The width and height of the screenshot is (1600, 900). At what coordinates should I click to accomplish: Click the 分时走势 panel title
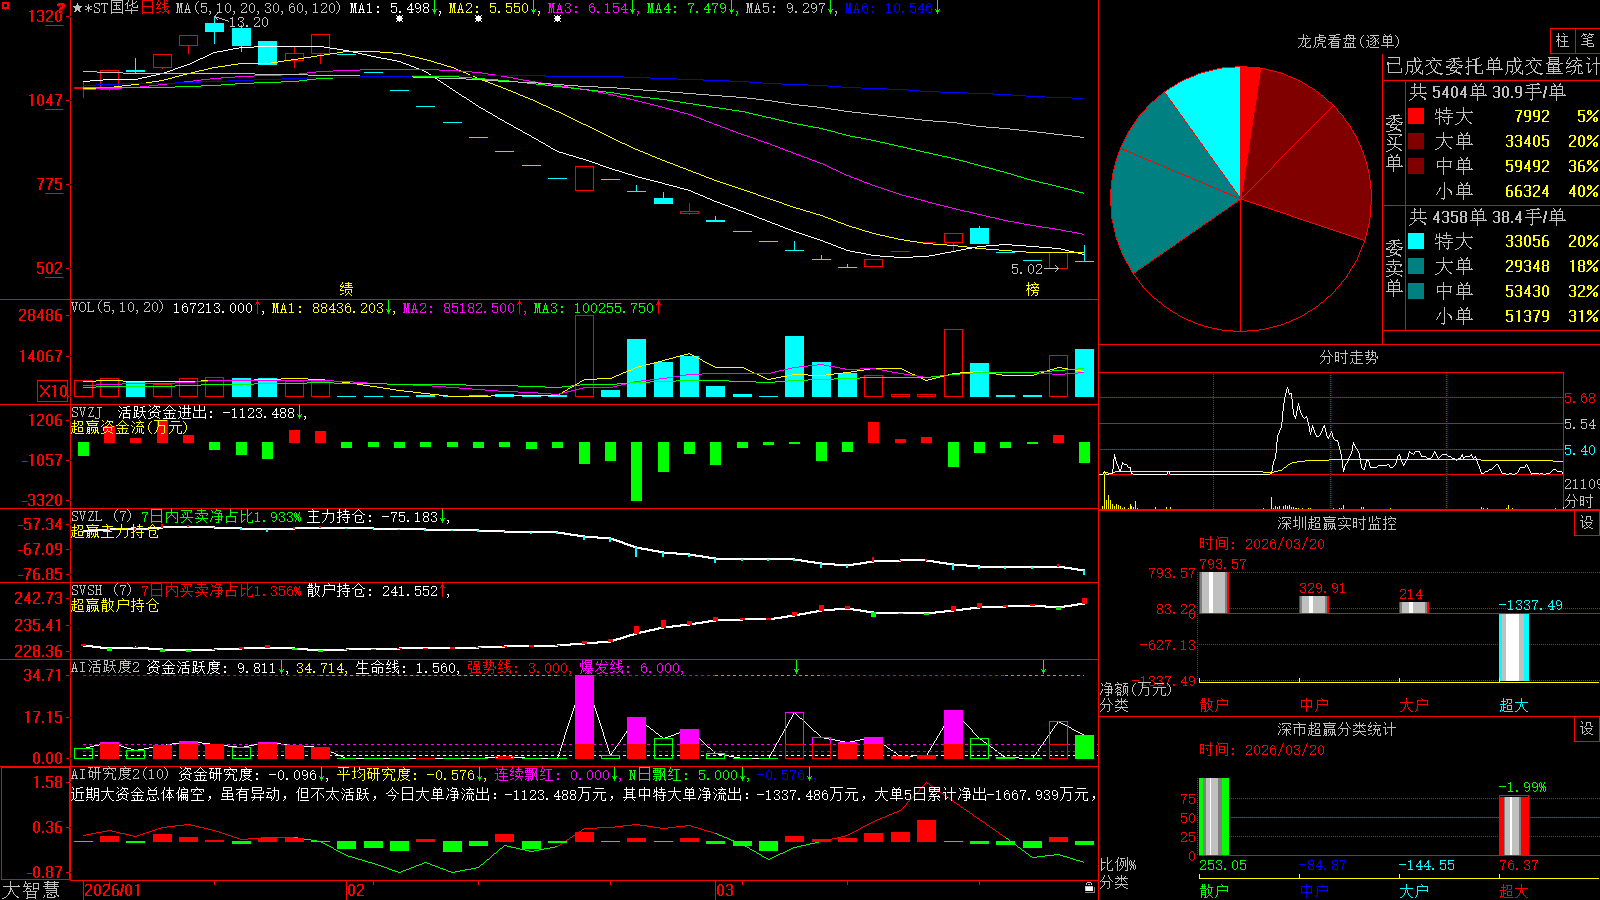pos(1348,357)
